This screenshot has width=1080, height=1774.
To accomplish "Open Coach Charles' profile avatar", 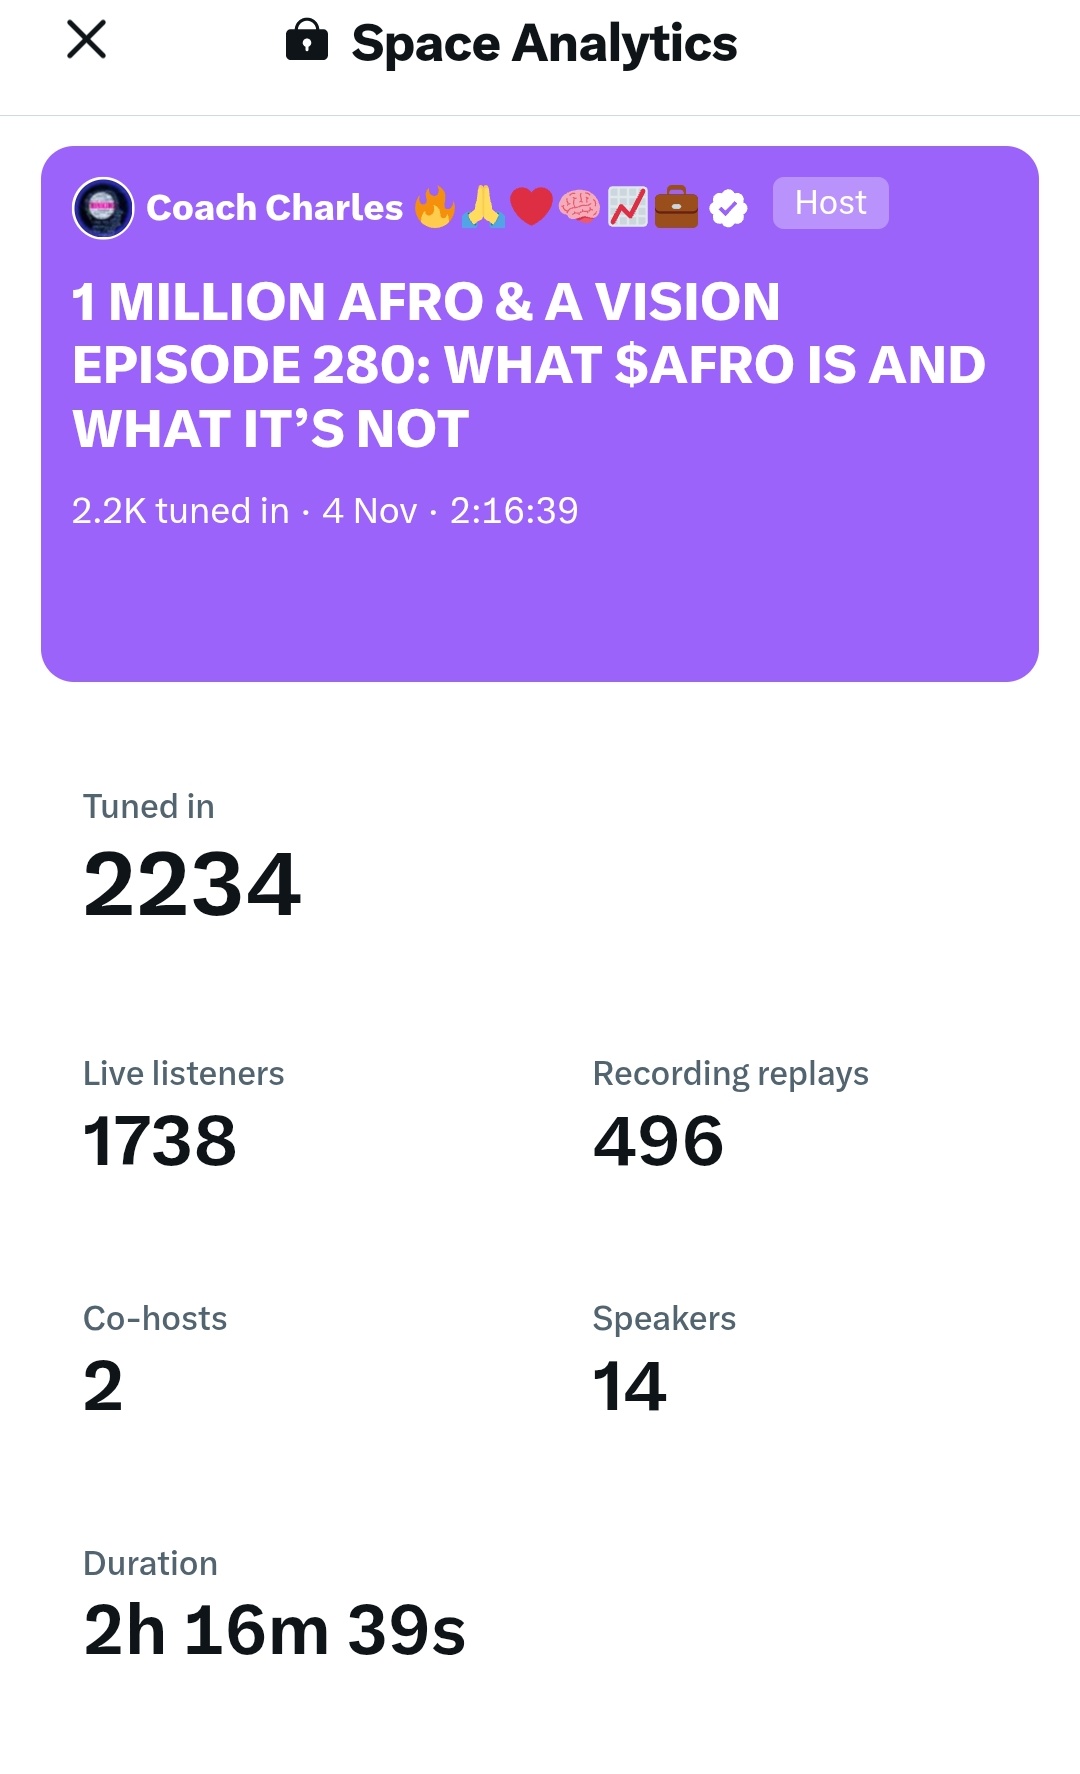I will click(x=103, y=208).
